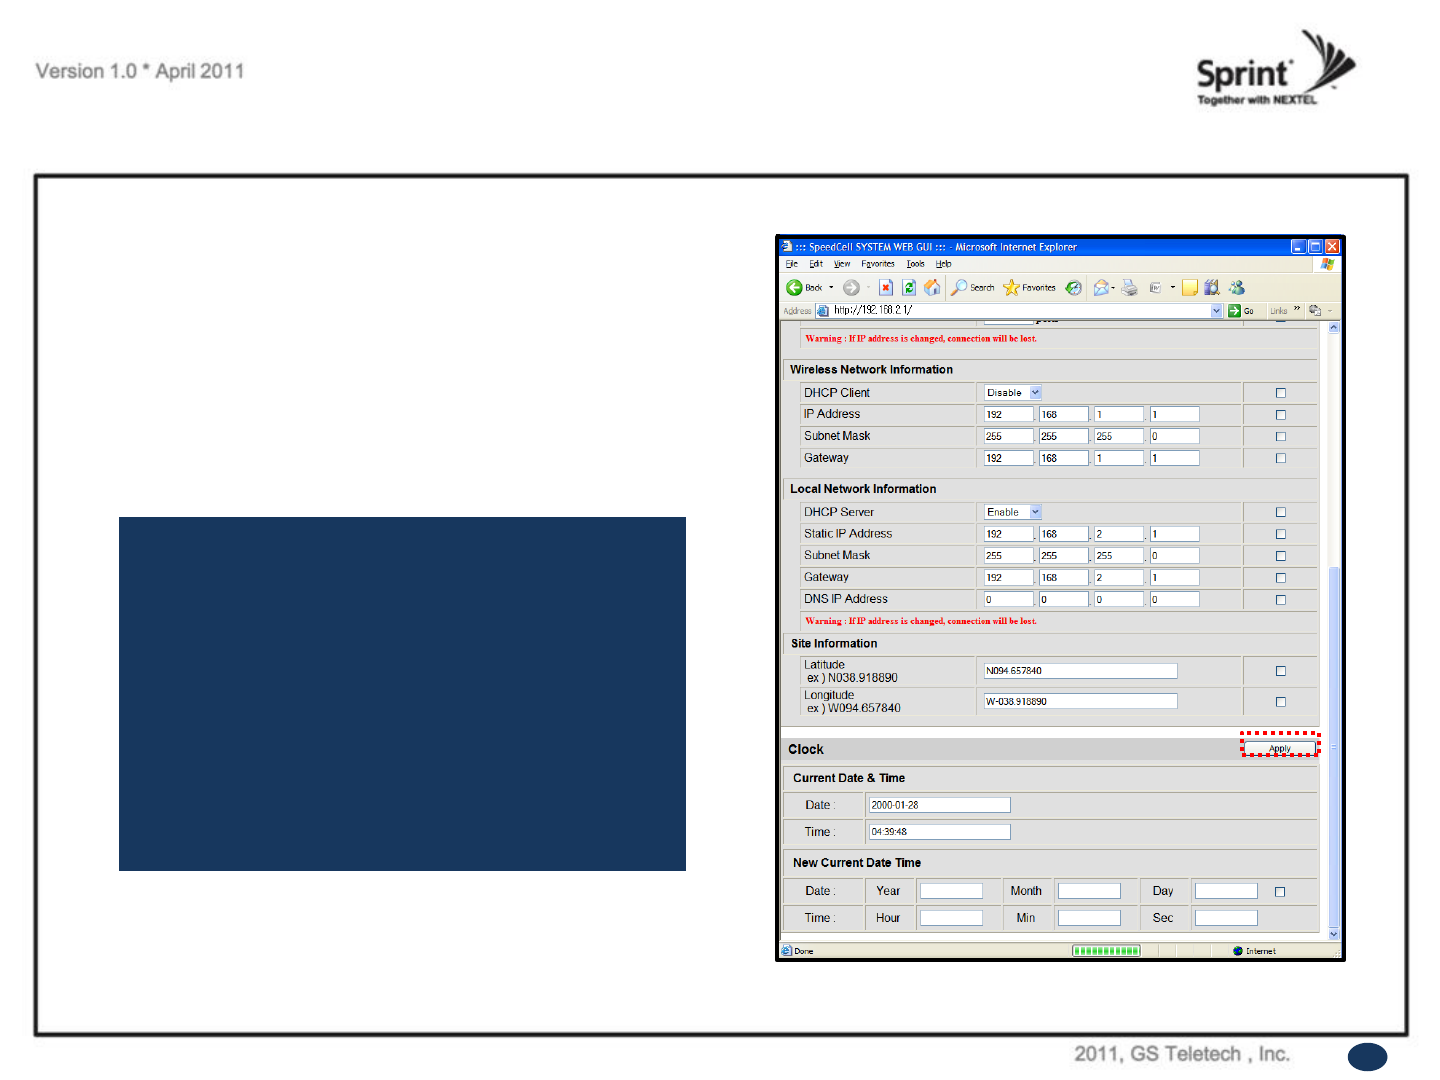Click the Internet zone globe icon
This screenshot has height=1080, width=1440.
(x=1238, y=951)
